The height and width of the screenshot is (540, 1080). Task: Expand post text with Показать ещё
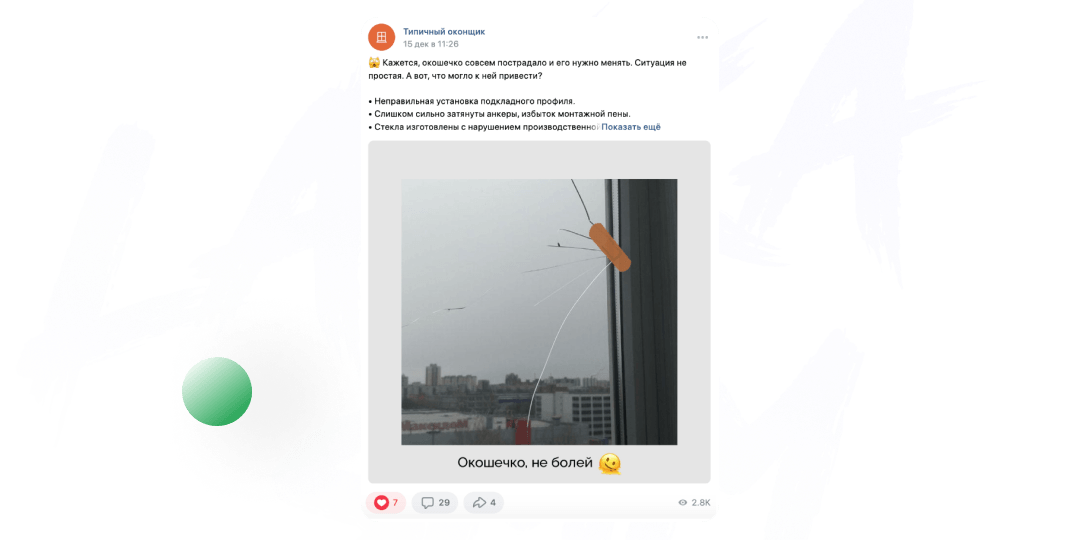coord(631,127)
